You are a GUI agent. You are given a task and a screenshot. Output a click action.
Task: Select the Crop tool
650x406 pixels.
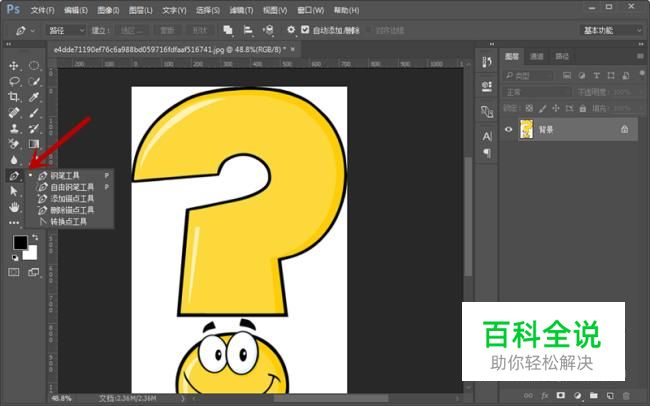coord(14,97)
